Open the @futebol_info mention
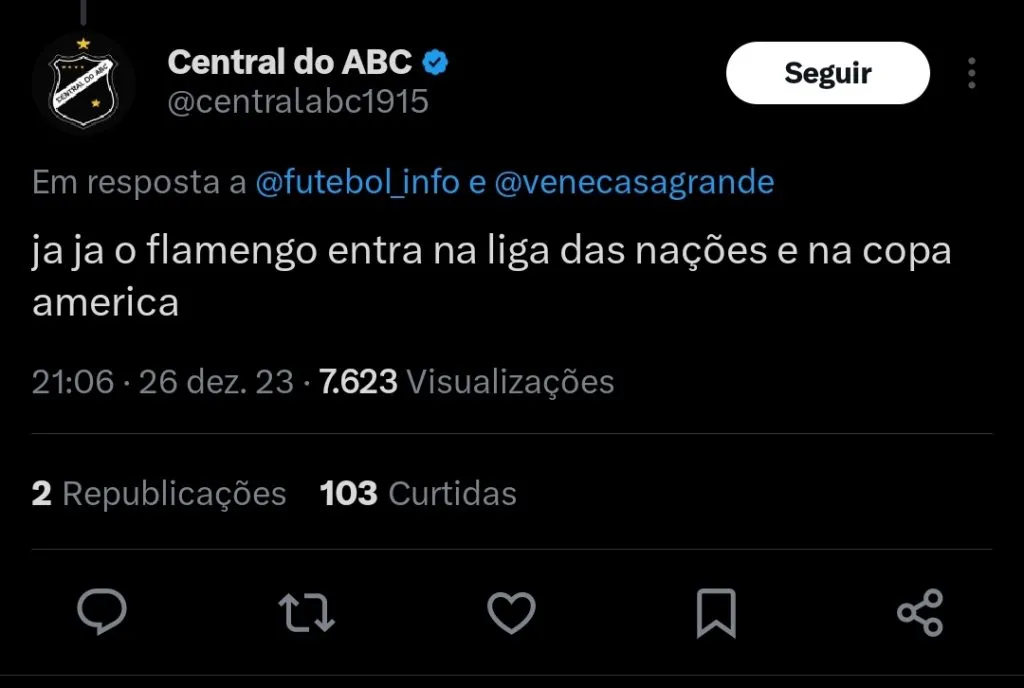The width and height of the screenshot is (1024, 688). pyautogui.click(x=358, y=183)
